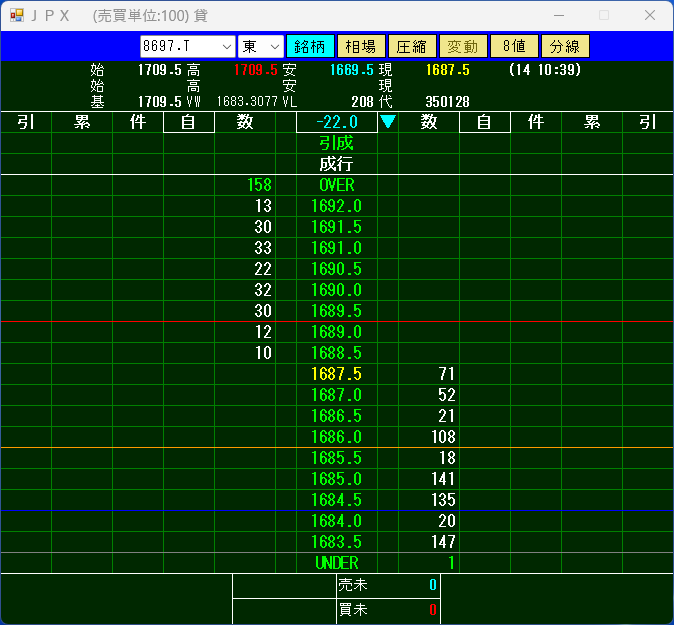Viewport: 674px width, 625px height.
Task: Click the UNDER row in price column
Action: (x=336, y=563)
